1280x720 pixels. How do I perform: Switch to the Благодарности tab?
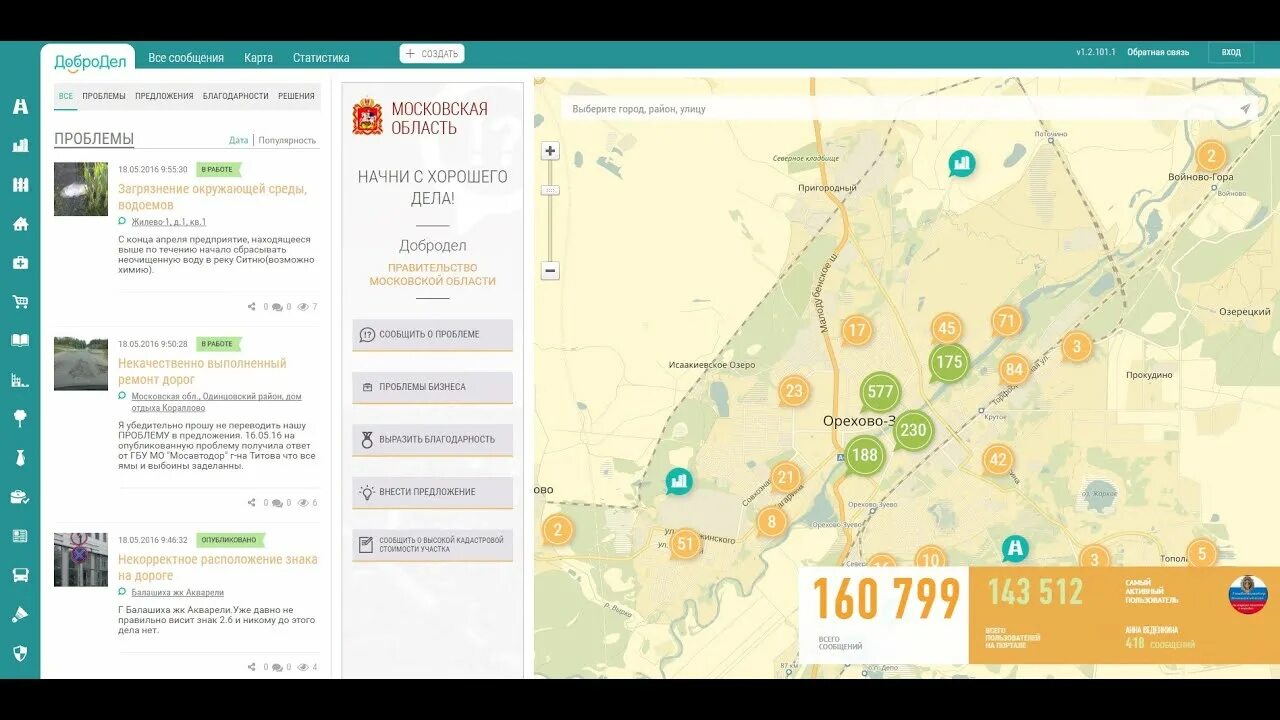point(236,96)
